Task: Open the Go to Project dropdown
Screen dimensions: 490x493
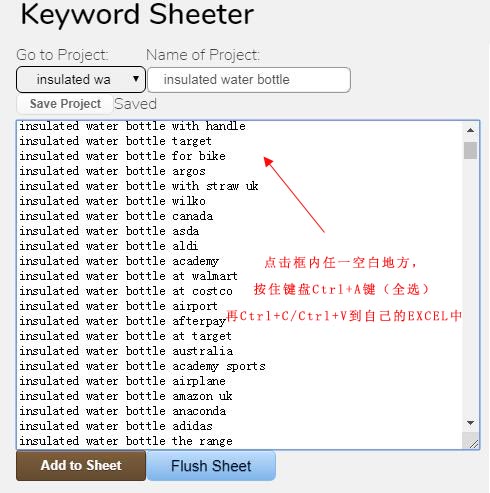Action: [81, 80]
